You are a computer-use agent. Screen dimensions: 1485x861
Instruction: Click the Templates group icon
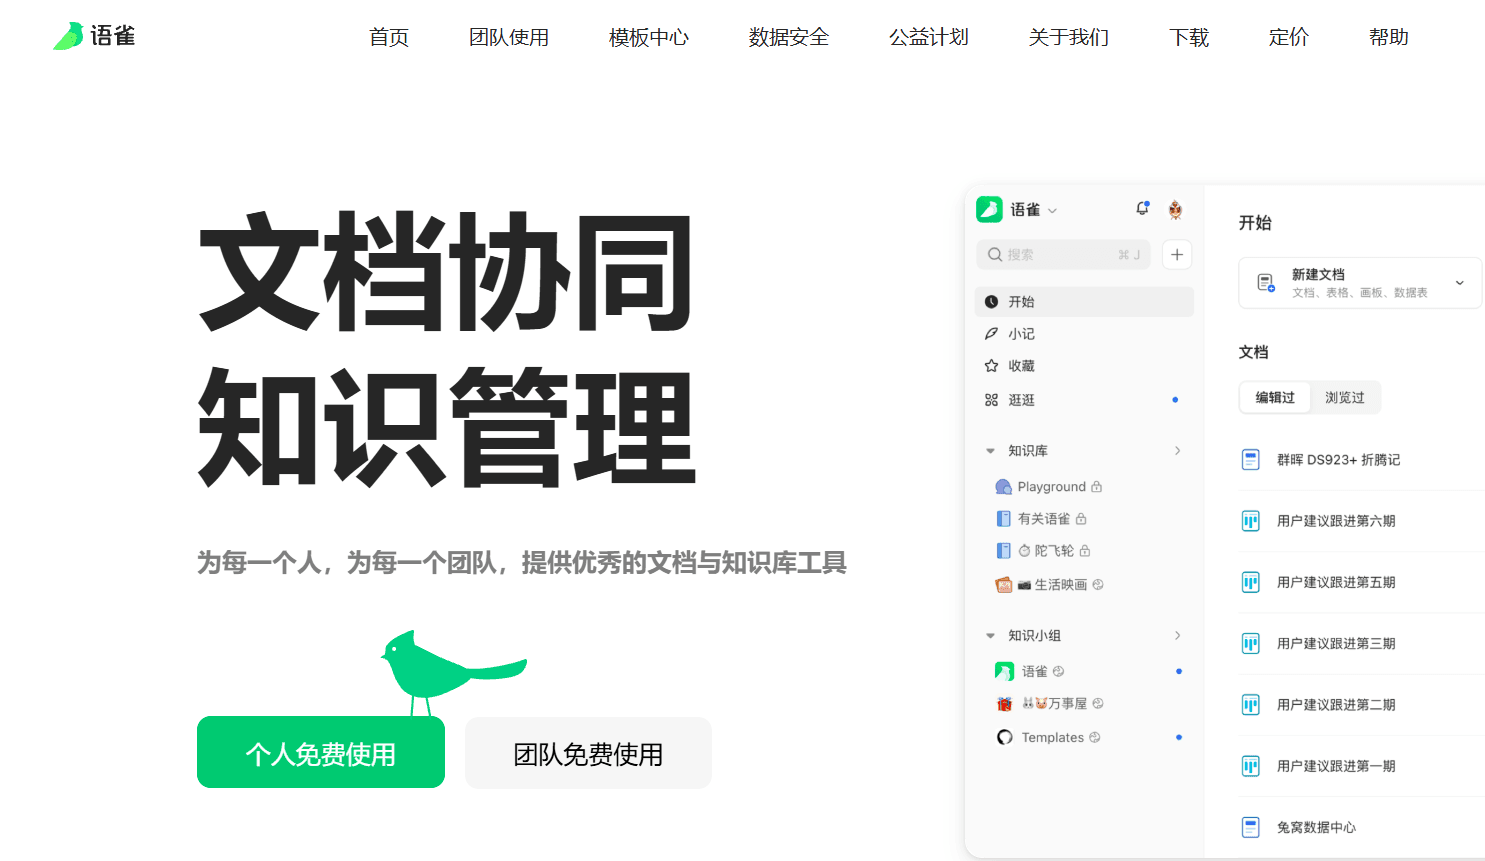tap(1004, 738)
